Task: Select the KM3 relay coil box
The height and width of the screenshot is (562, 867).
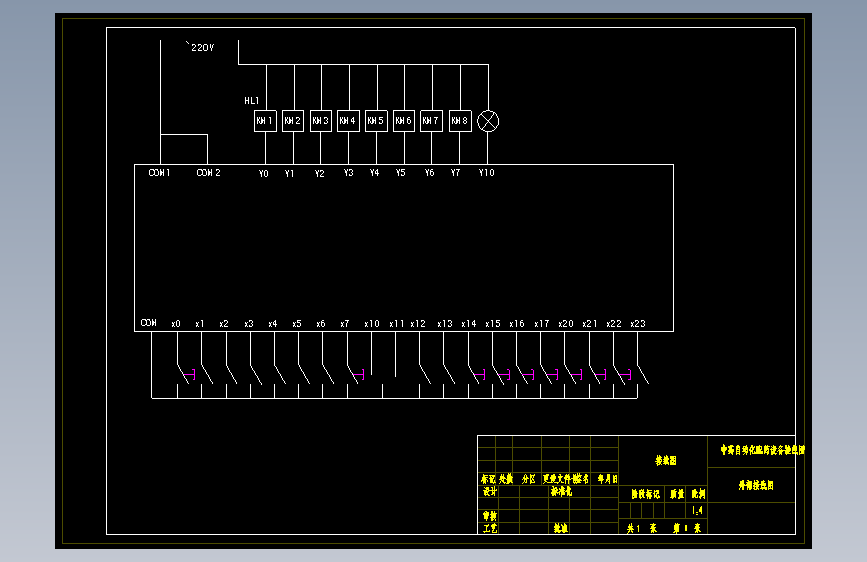Action: [321, 121]
